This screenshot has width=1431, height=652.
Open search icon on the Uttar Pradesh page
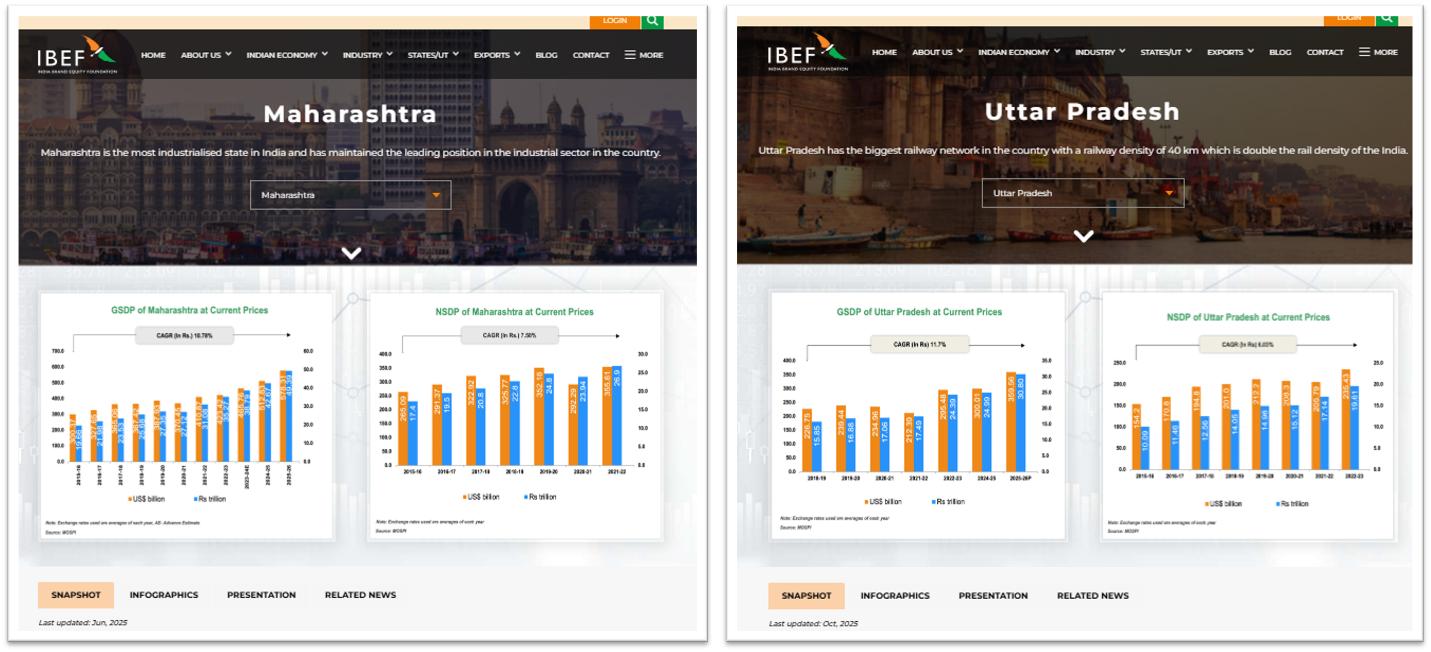[x=1385, y=18]
